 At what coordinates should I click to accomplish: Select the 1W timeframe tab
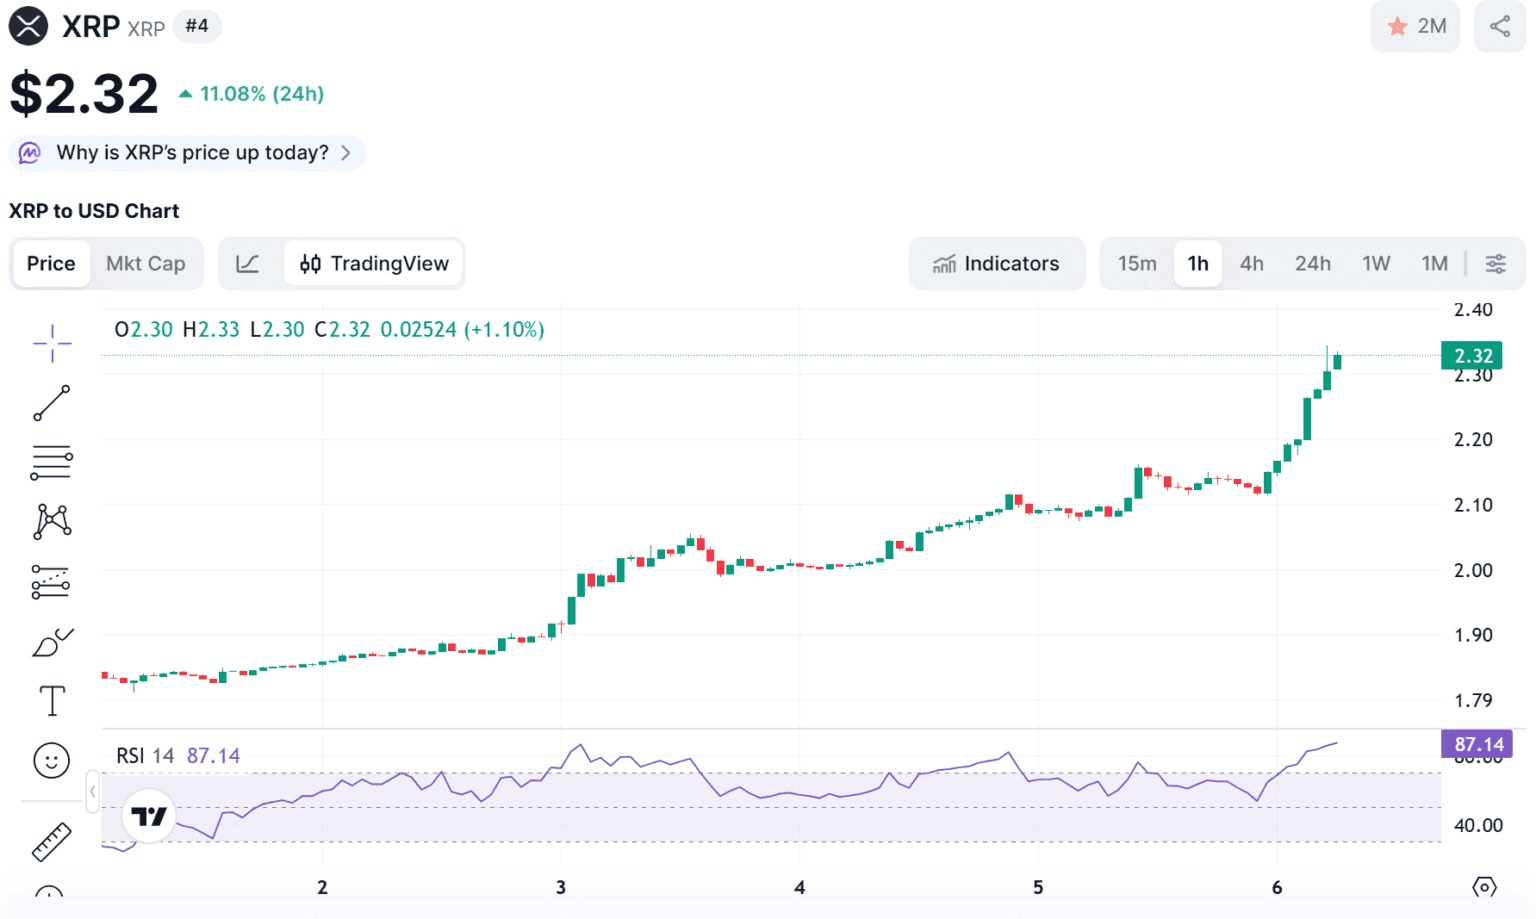pyautogui.click(x=1376, y=264)
